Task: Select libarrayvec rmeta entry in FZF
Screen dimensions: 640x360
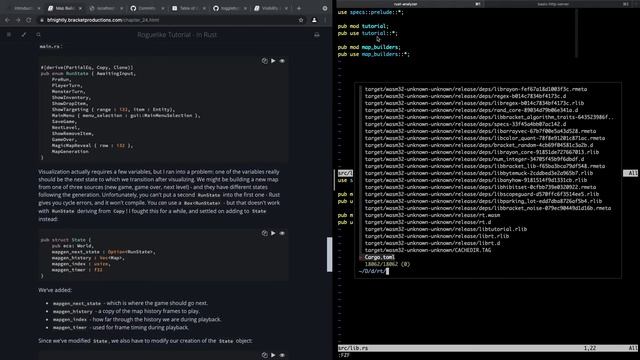Action: [x=480, y=131]
